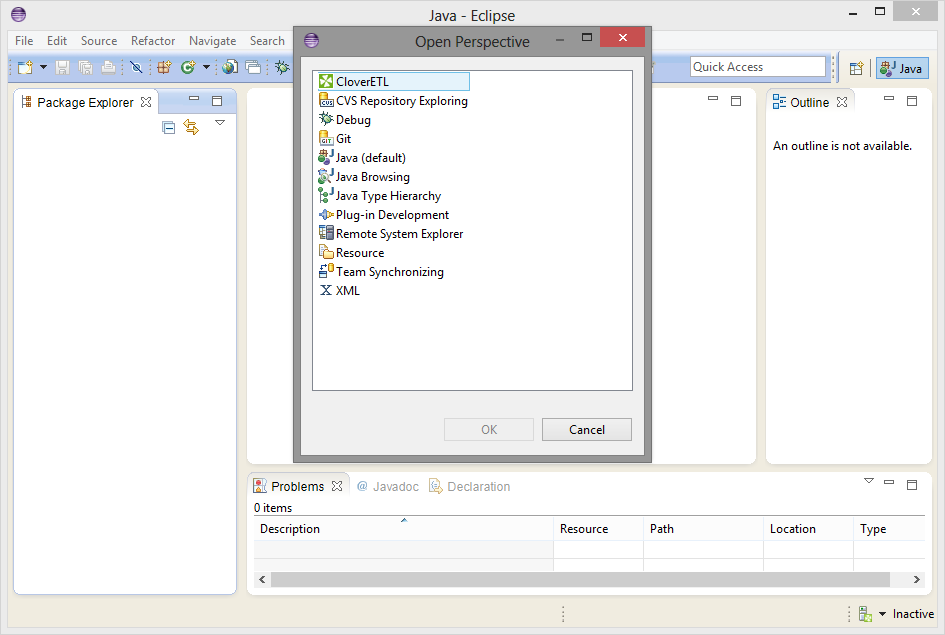Click OK in Open Perspective dialog
Image resolution: width=945 pixels, height=635 pixels.
[489, 430]
